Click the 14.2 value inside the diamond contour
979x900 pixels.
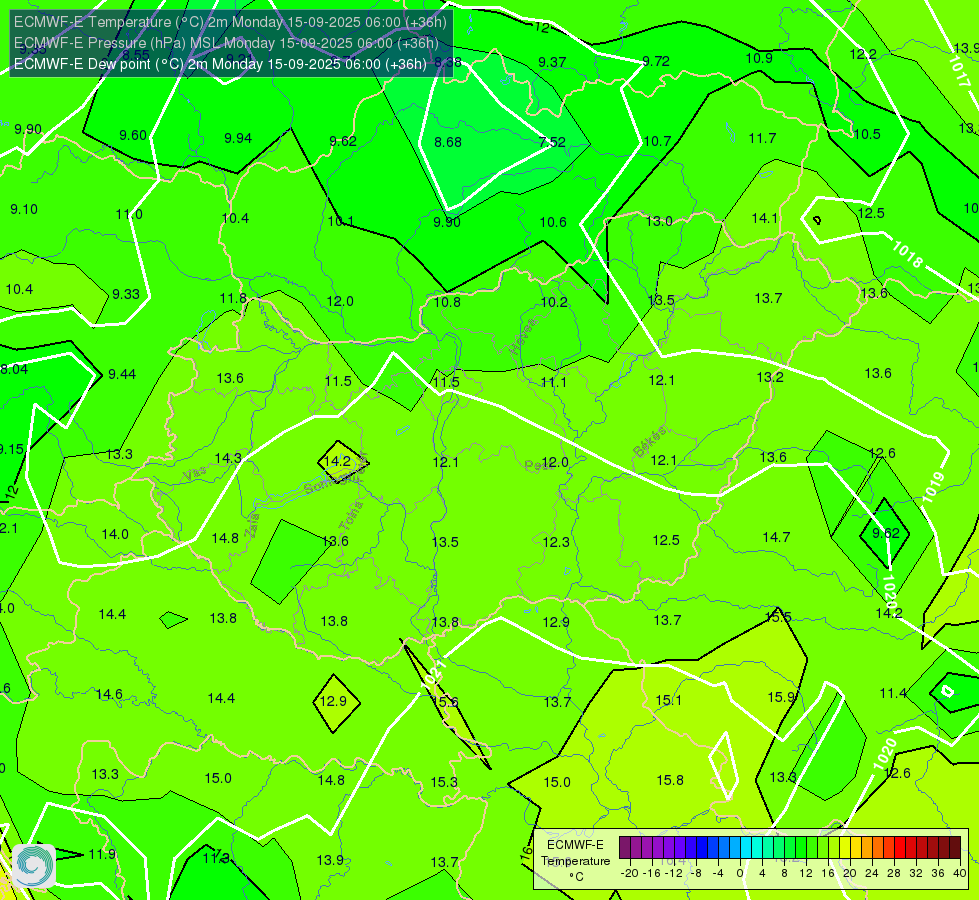[x=338, y=462]
